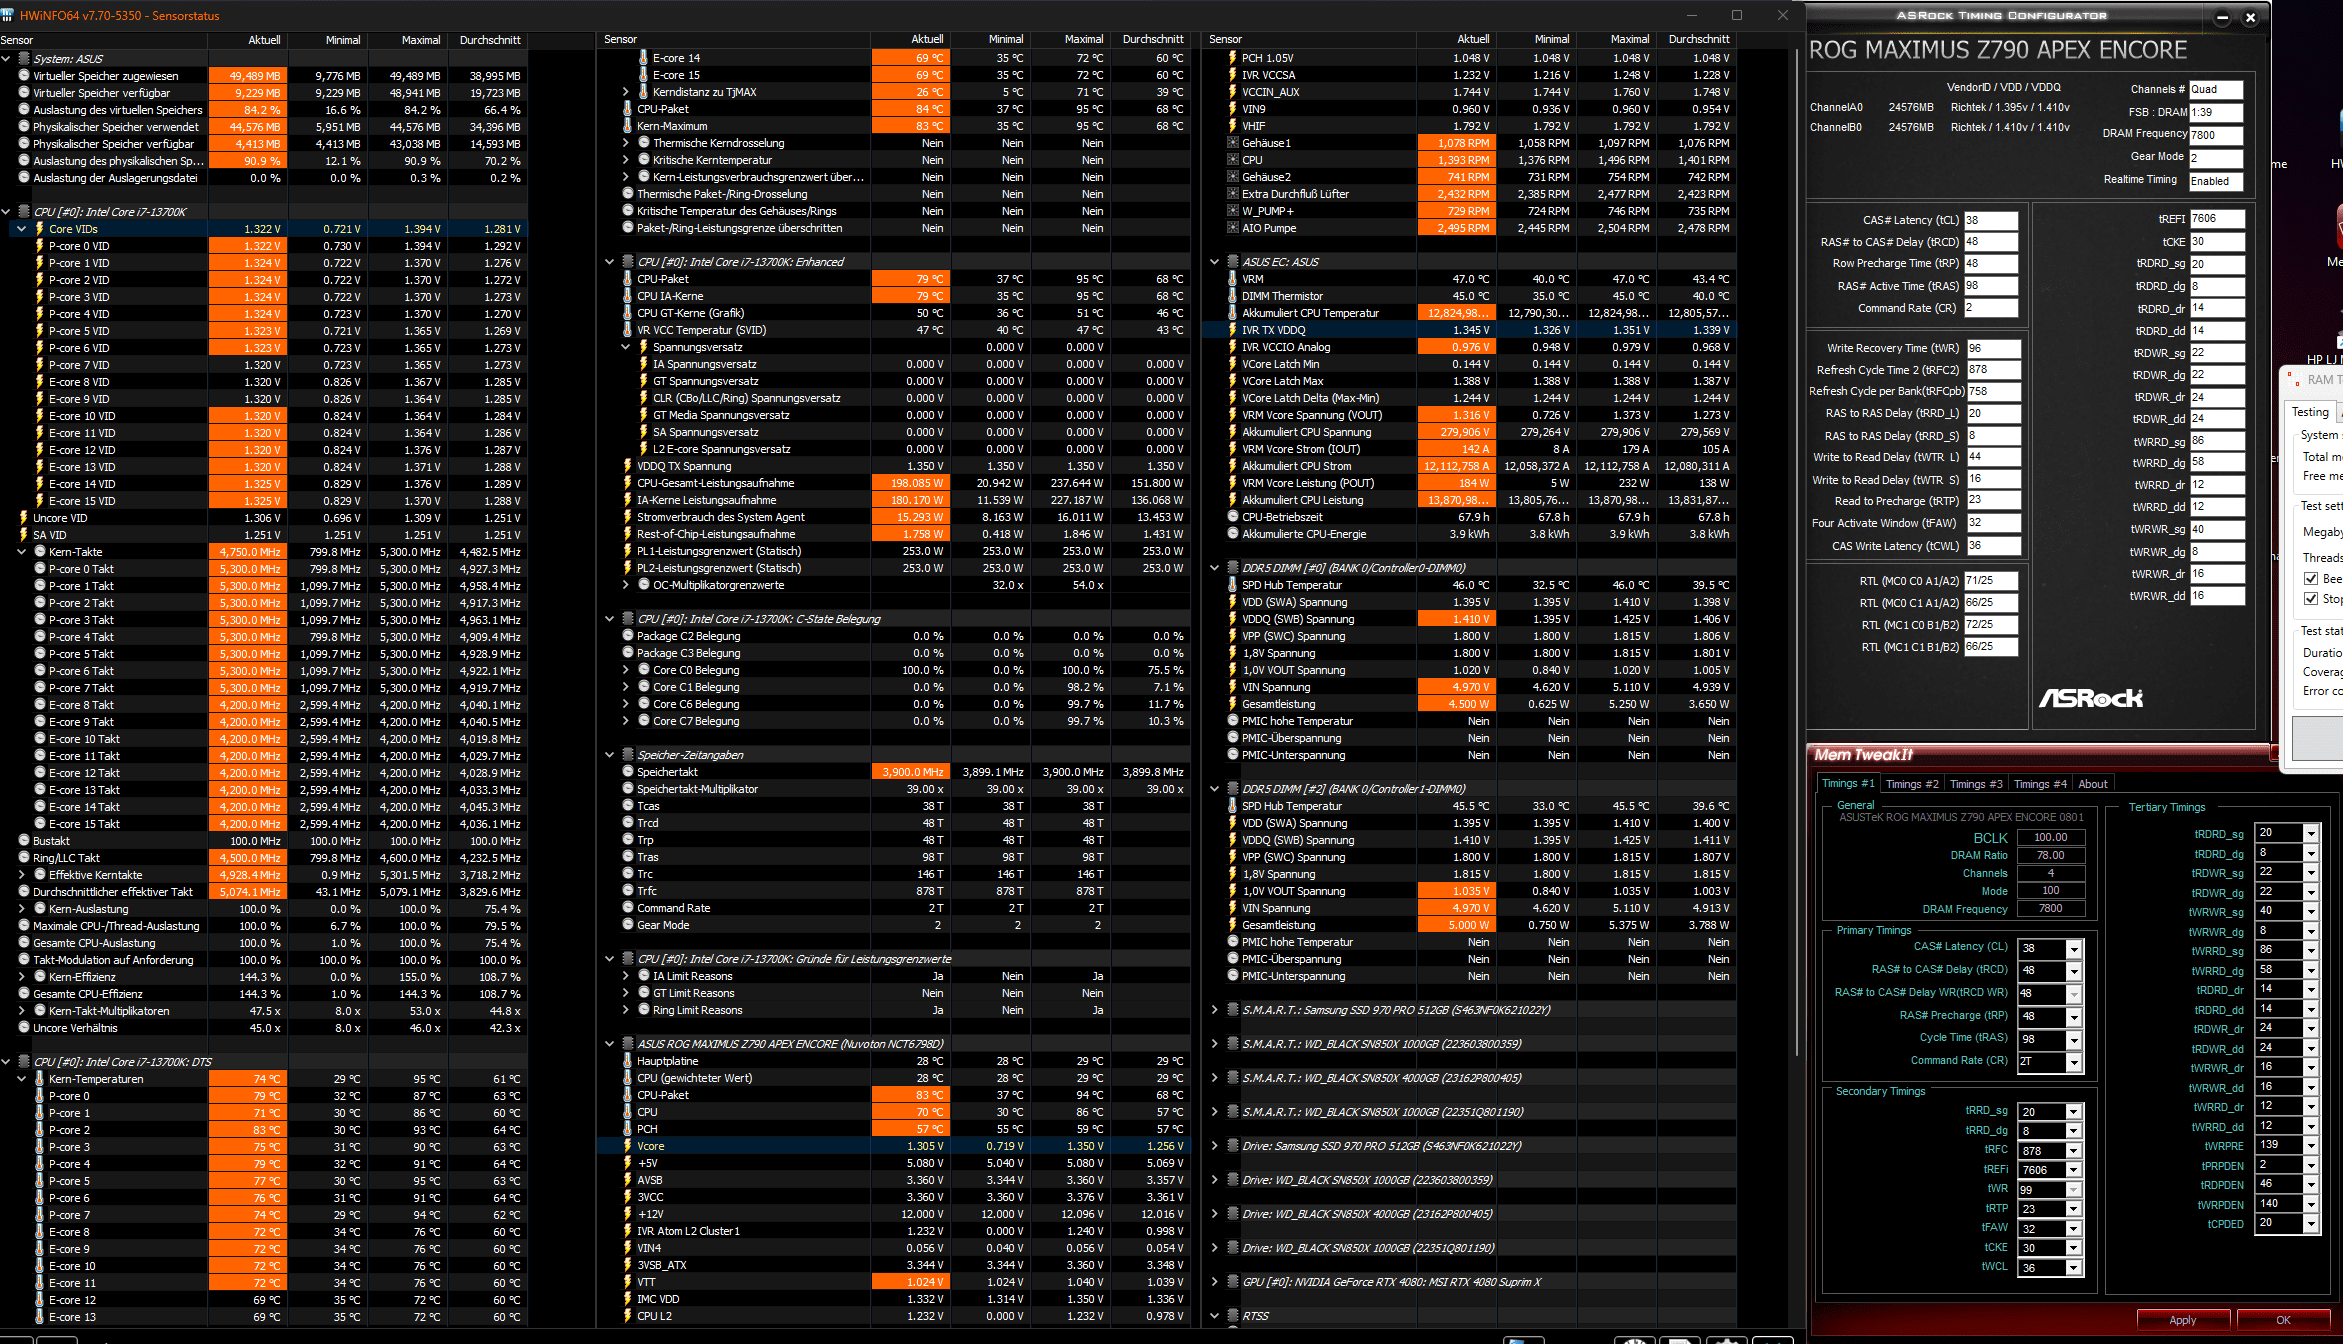
Task: Click DRAM Frequency 7800 field in ASRock Configurator
Action: (2216, 135)
